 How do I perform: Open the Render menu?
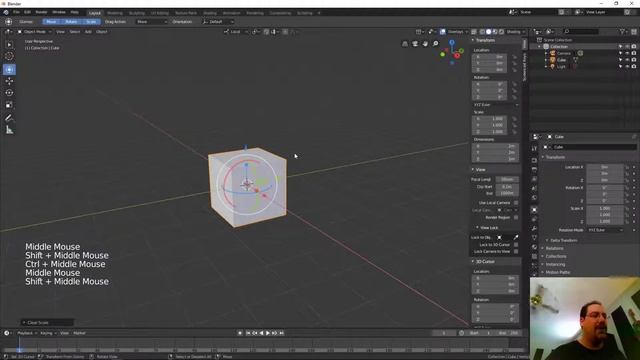tap(41, 12)
